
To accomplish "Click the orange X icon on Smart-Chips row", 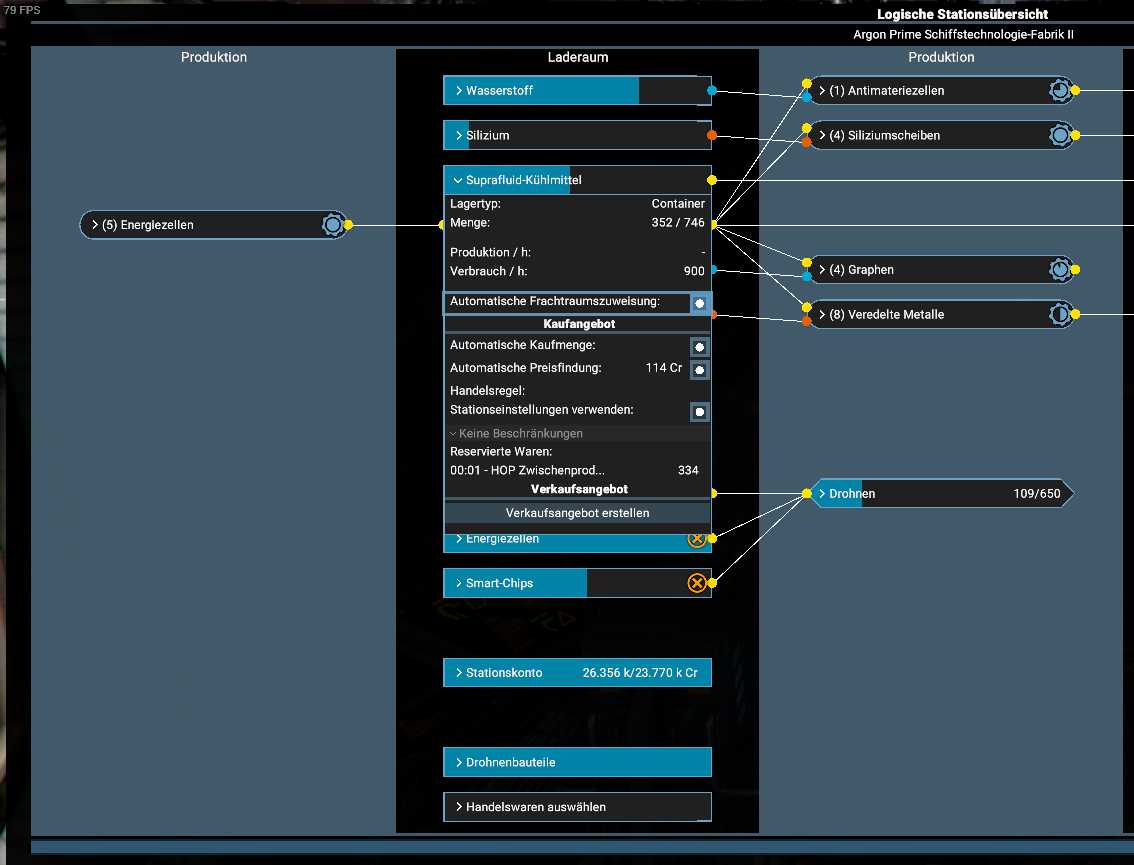I will click(696, 583).
